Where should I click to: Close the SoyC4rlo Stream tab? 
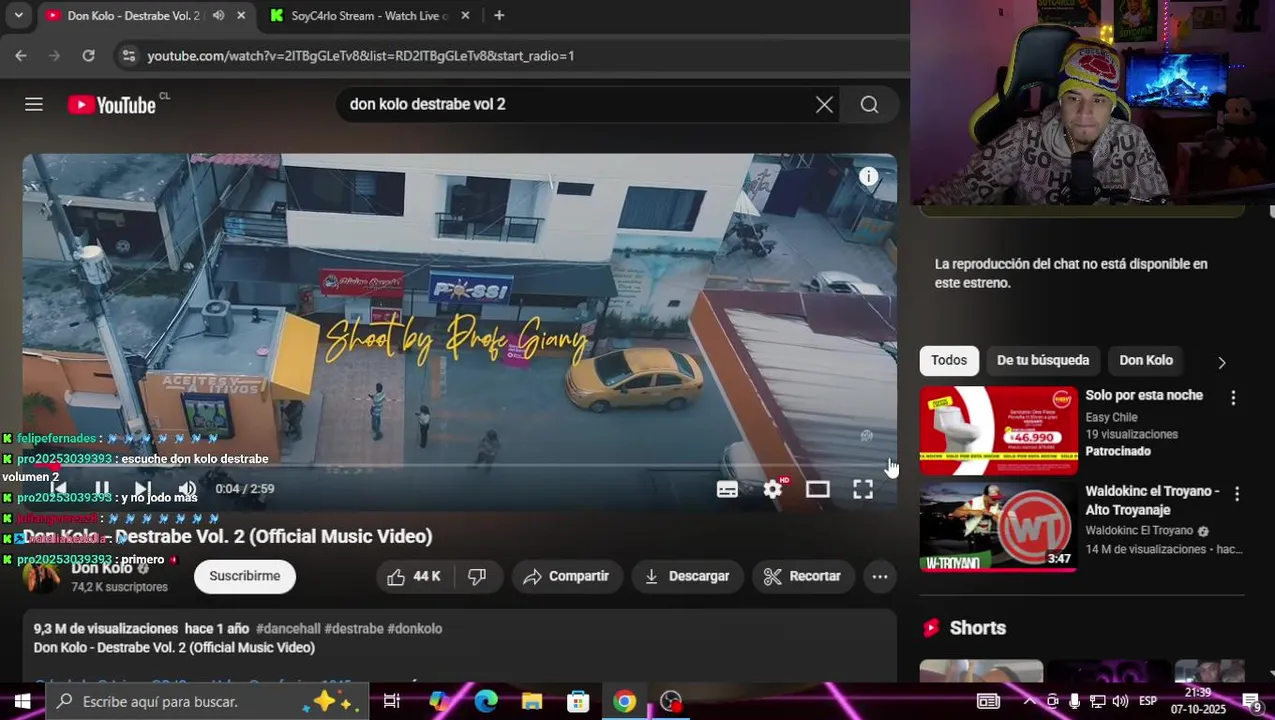click(467, 16)
